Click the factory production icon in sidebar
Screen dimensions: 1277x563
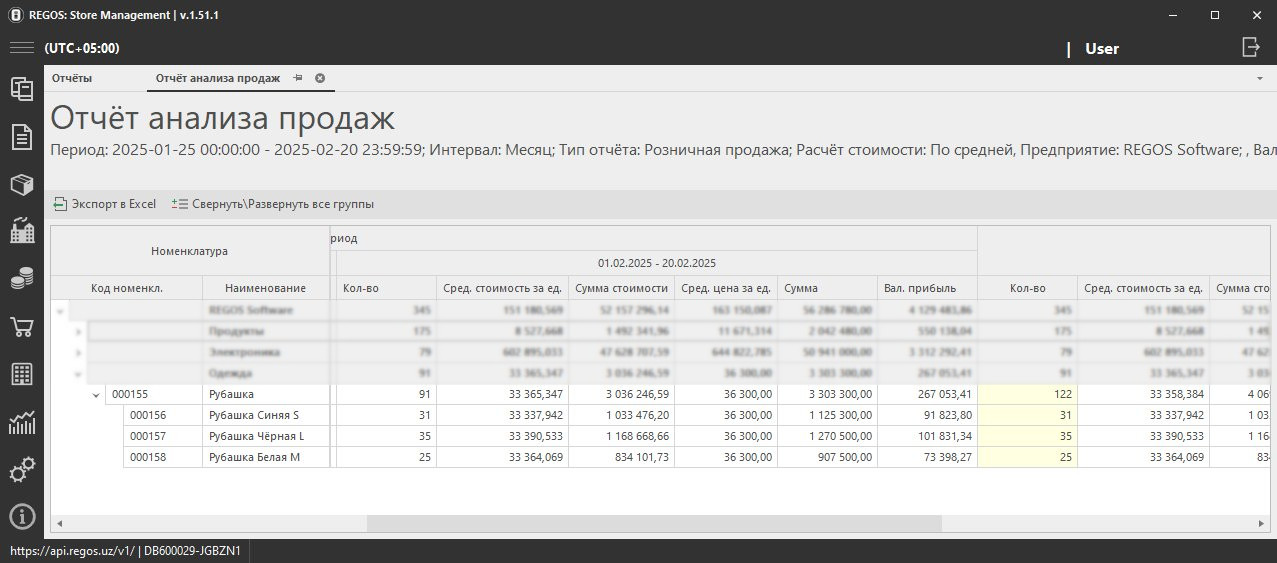coord(21,232)
